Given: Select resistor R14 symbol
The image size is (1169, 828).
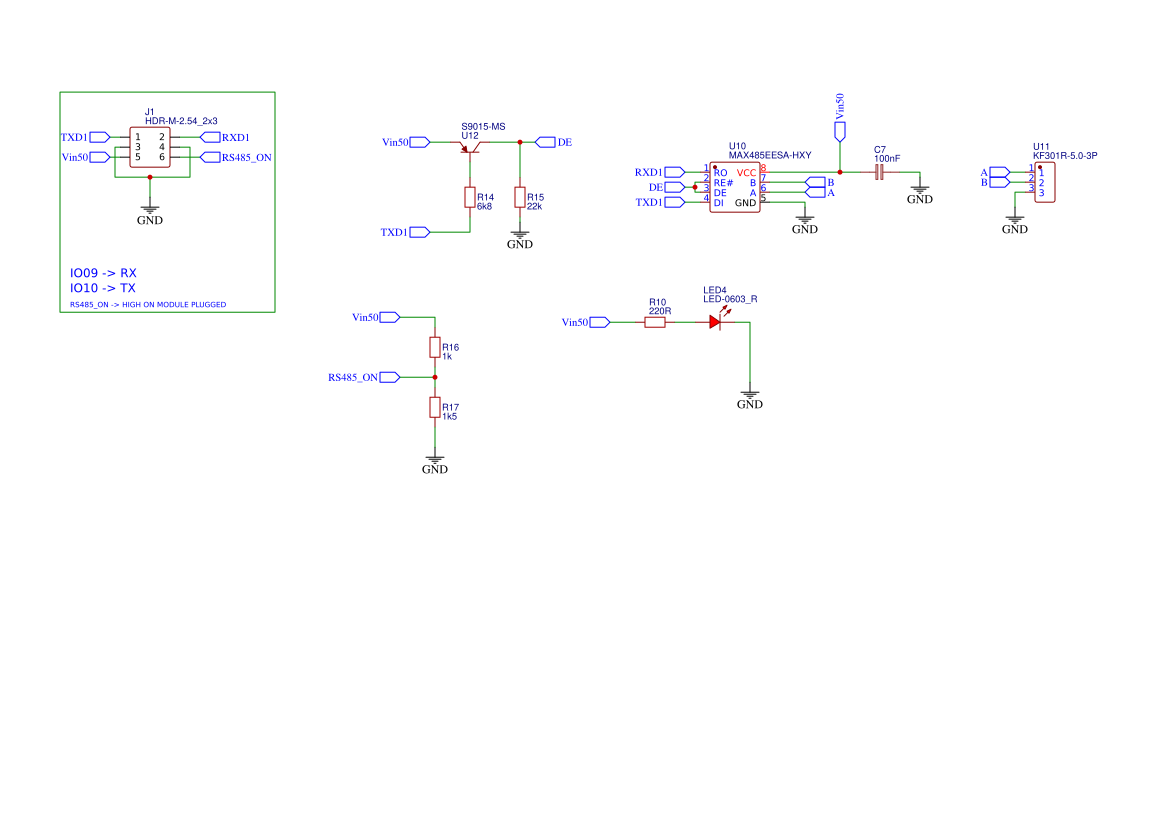Looking at the screenshot, I should [470, 197].
